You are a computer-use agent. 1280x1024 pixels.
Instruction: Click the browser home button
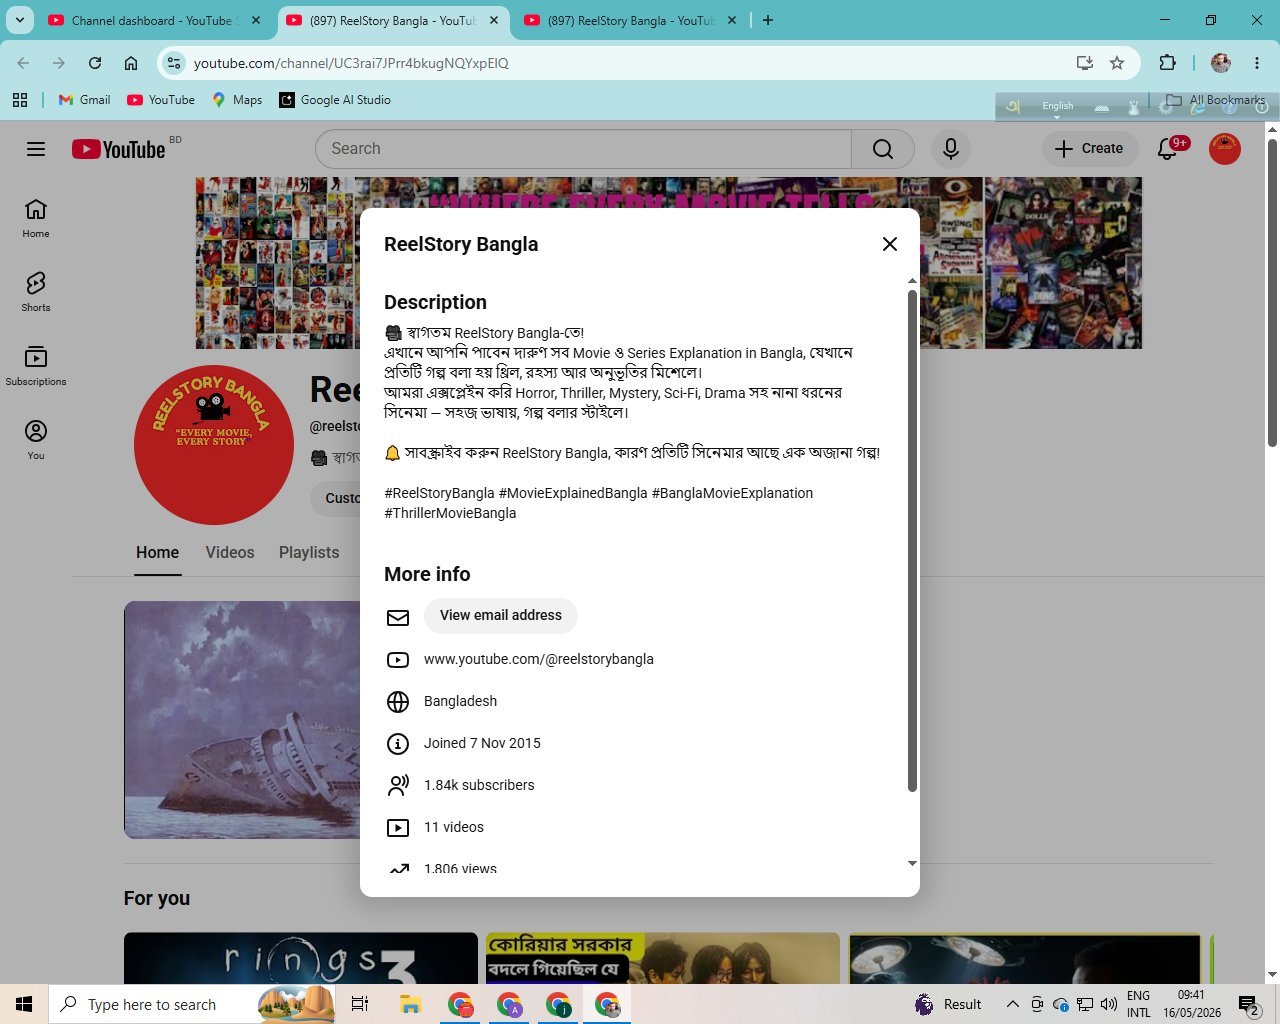click(x=131, y=63)
